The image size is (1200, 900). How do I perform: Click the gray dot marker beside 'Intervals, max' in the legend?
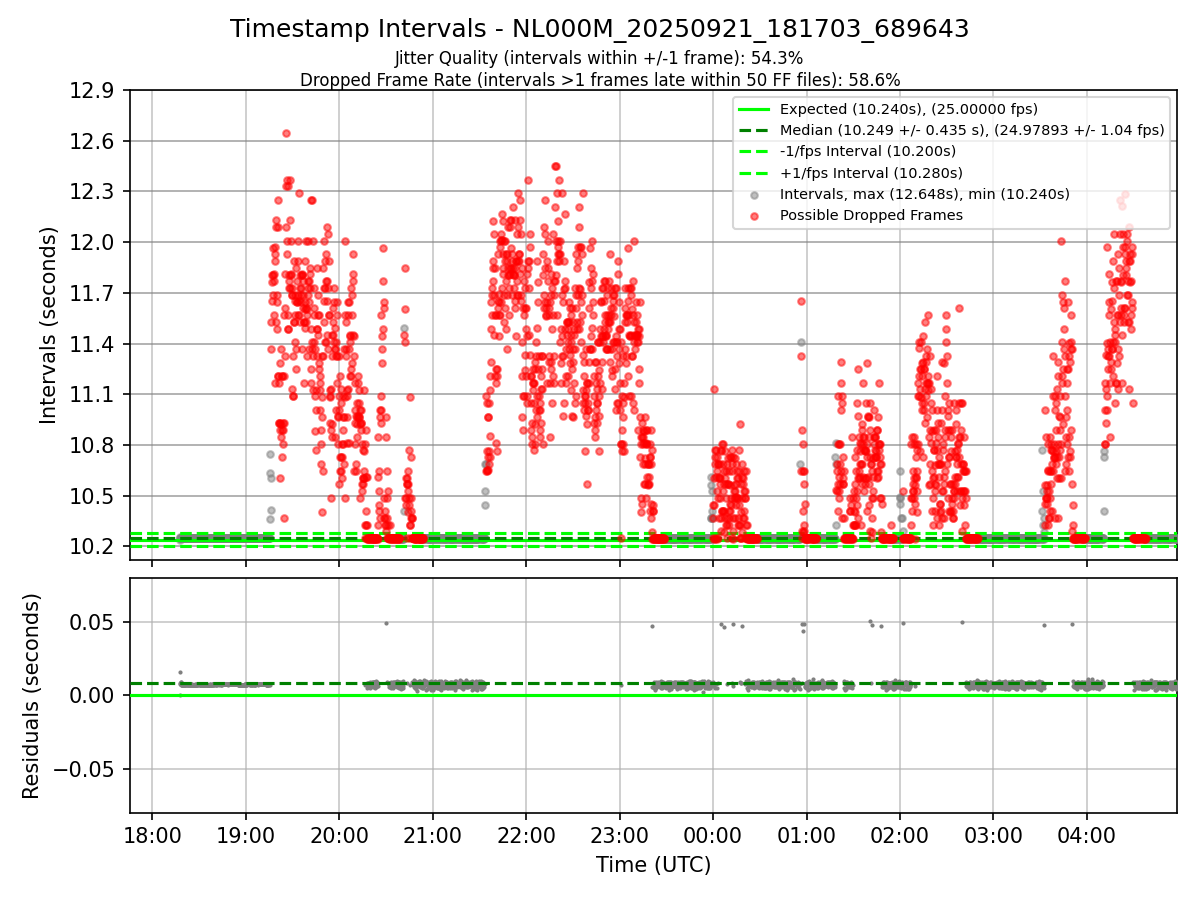[x=754, y=194]
